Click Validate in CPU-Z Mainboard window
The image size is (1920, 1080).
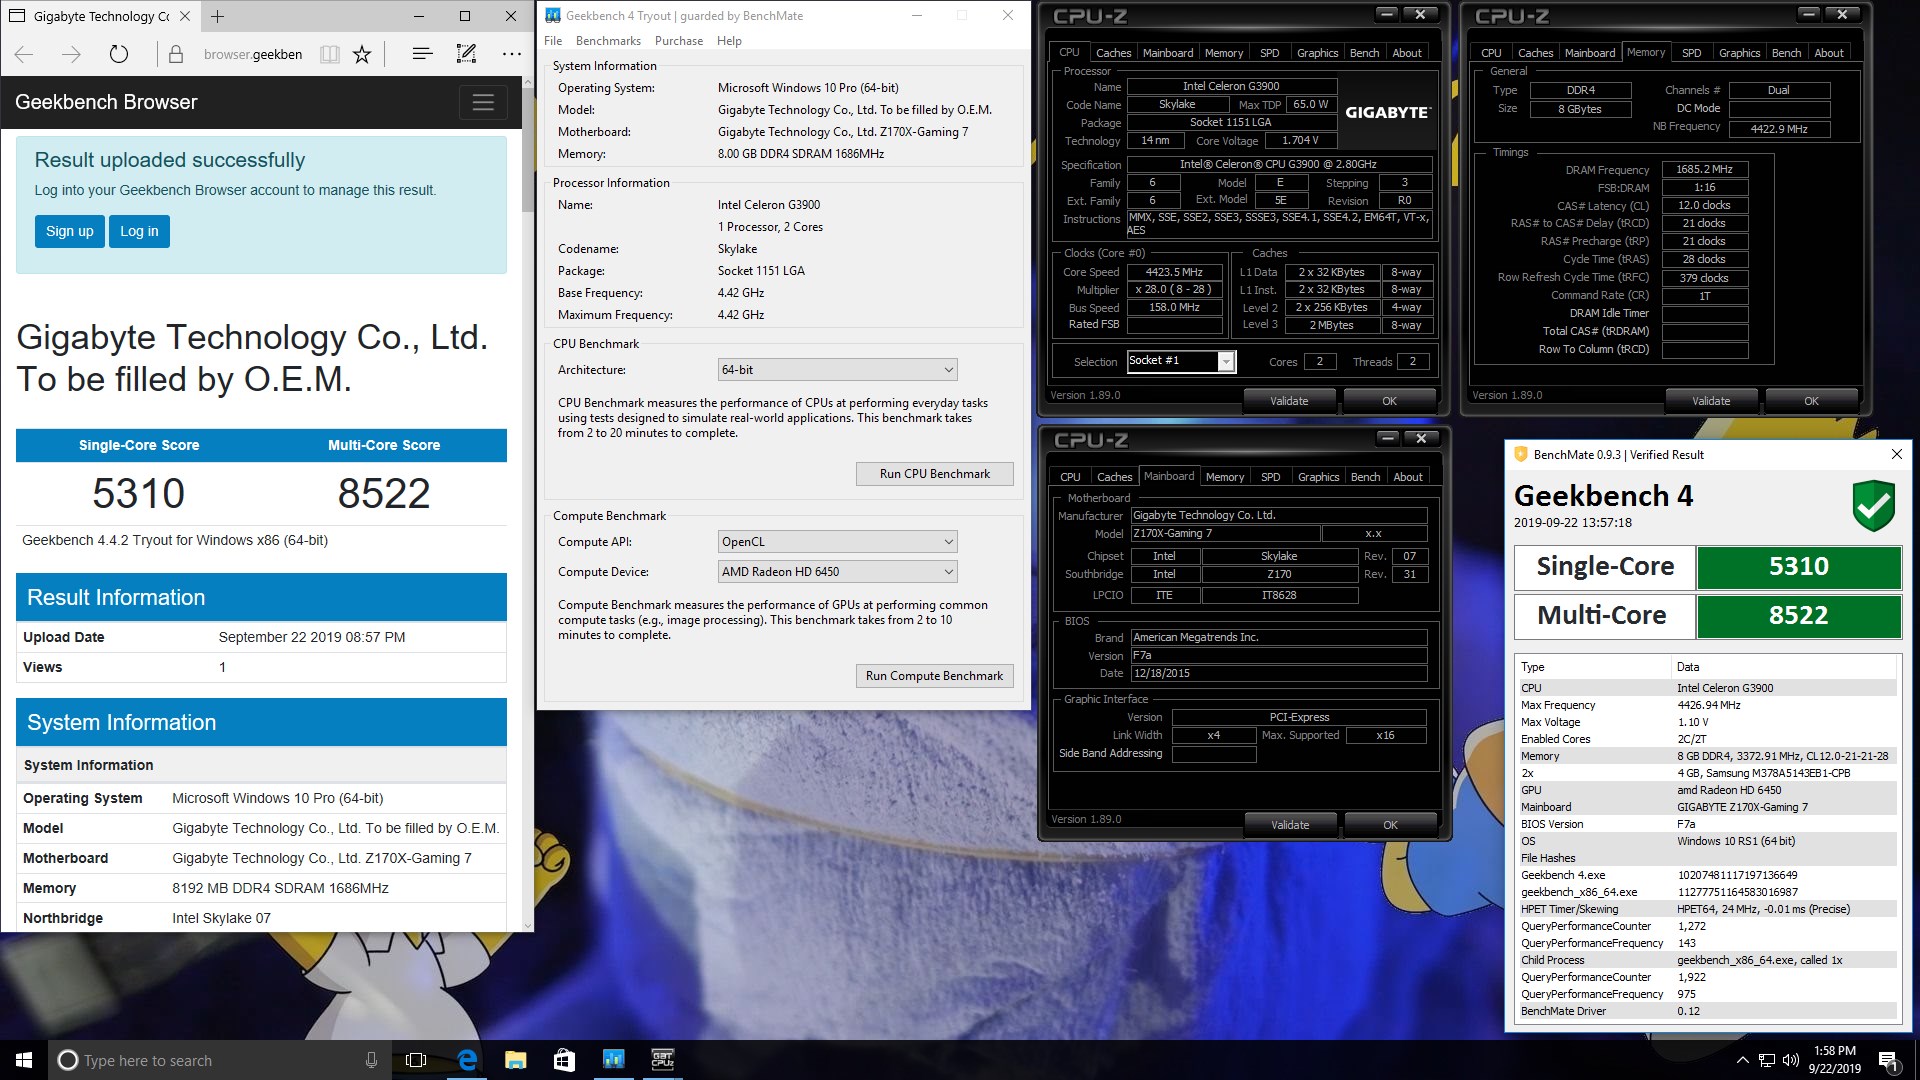(x=1290, y=825)
